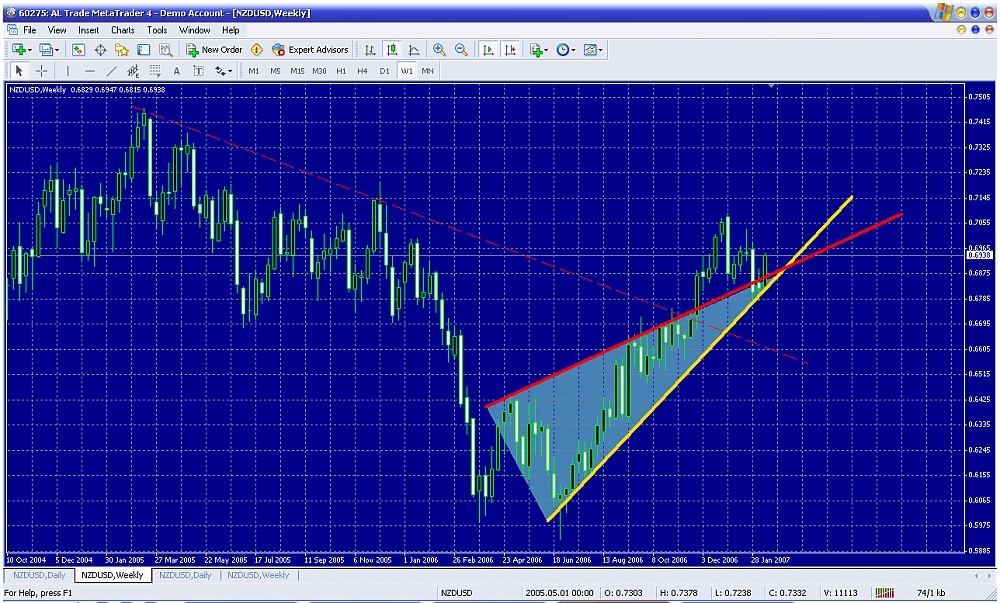Expand the periodicity clock dropdown
The height and width of the screenshot is (603, 1000).
pos(566,49)
